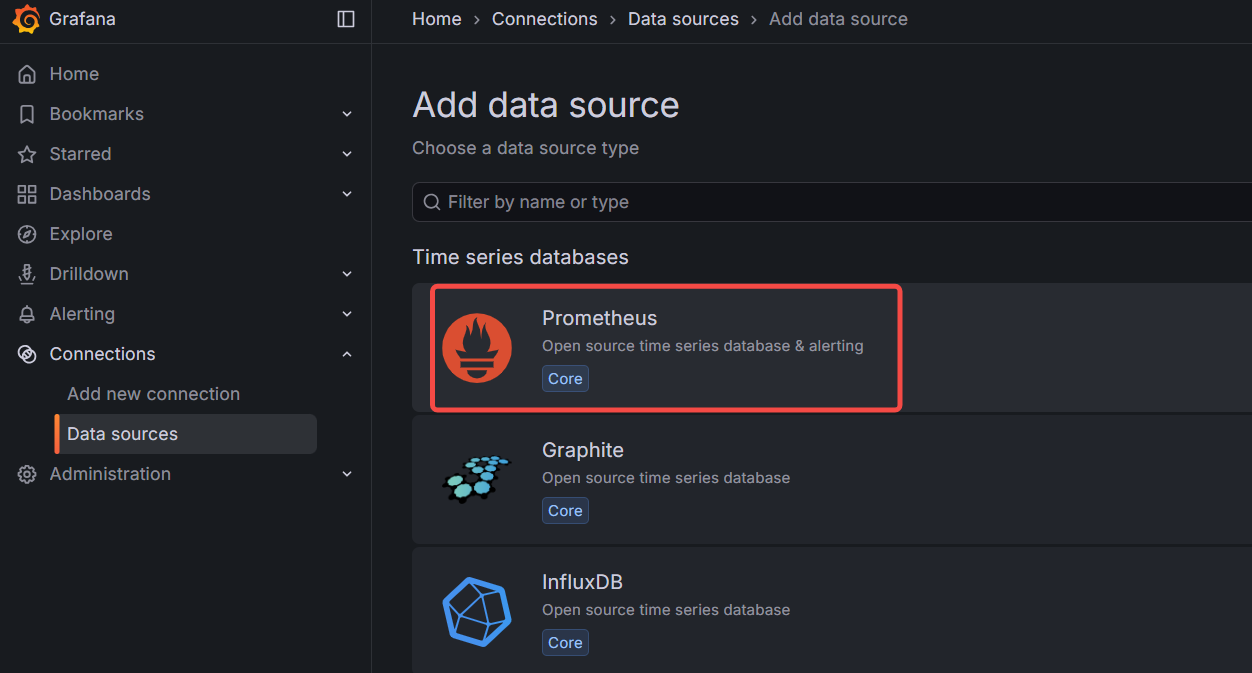The image size is (1252, 673).
Task: Click the Connections label in sidebar
Action: (x=102, y=354)
